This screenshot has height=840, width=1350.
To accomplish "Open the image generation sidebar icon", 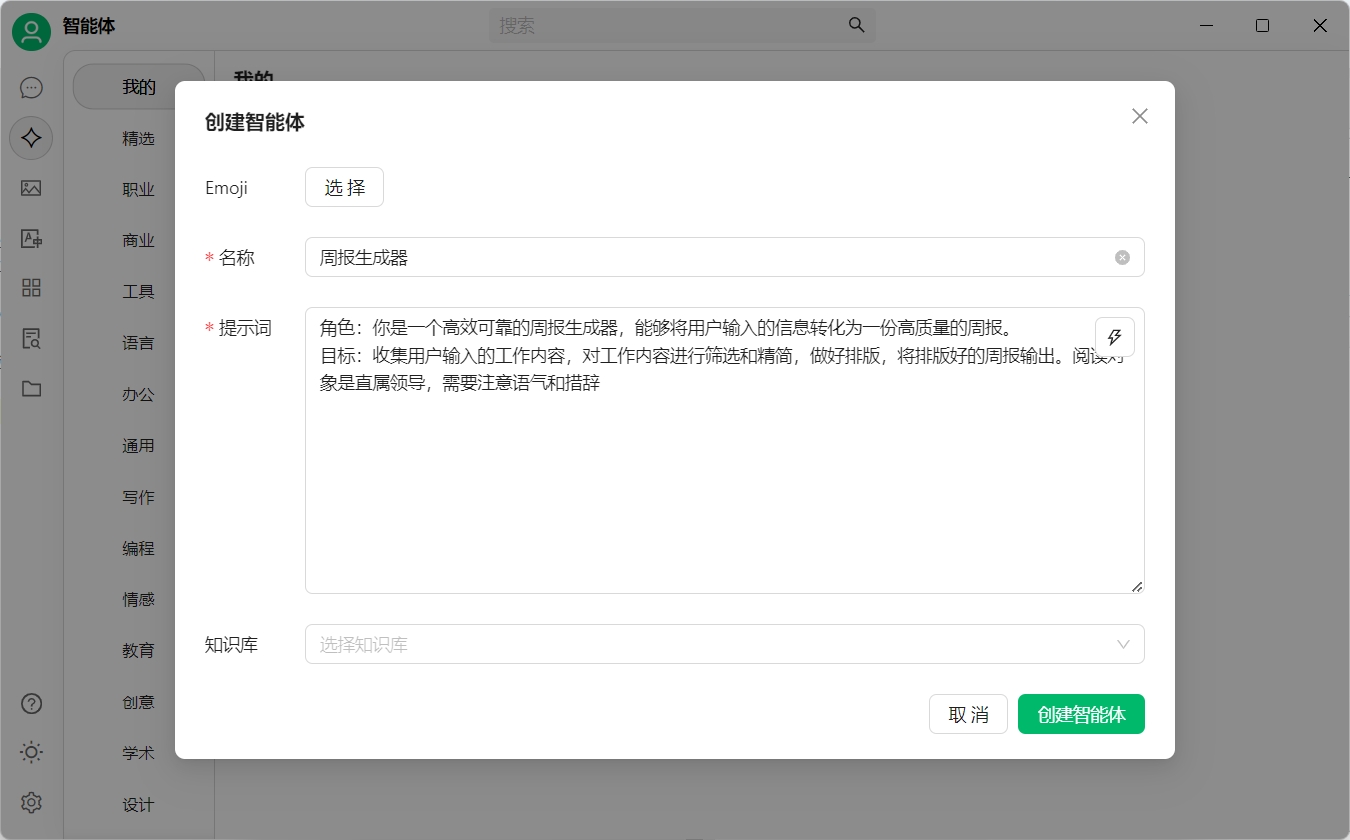I will point(31,188).
